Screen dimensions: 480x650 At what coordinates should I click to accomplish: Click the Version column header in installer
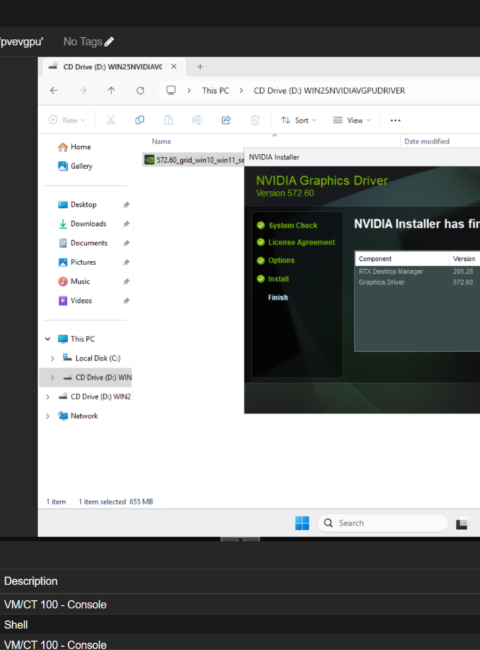click(x=464, y=259)
